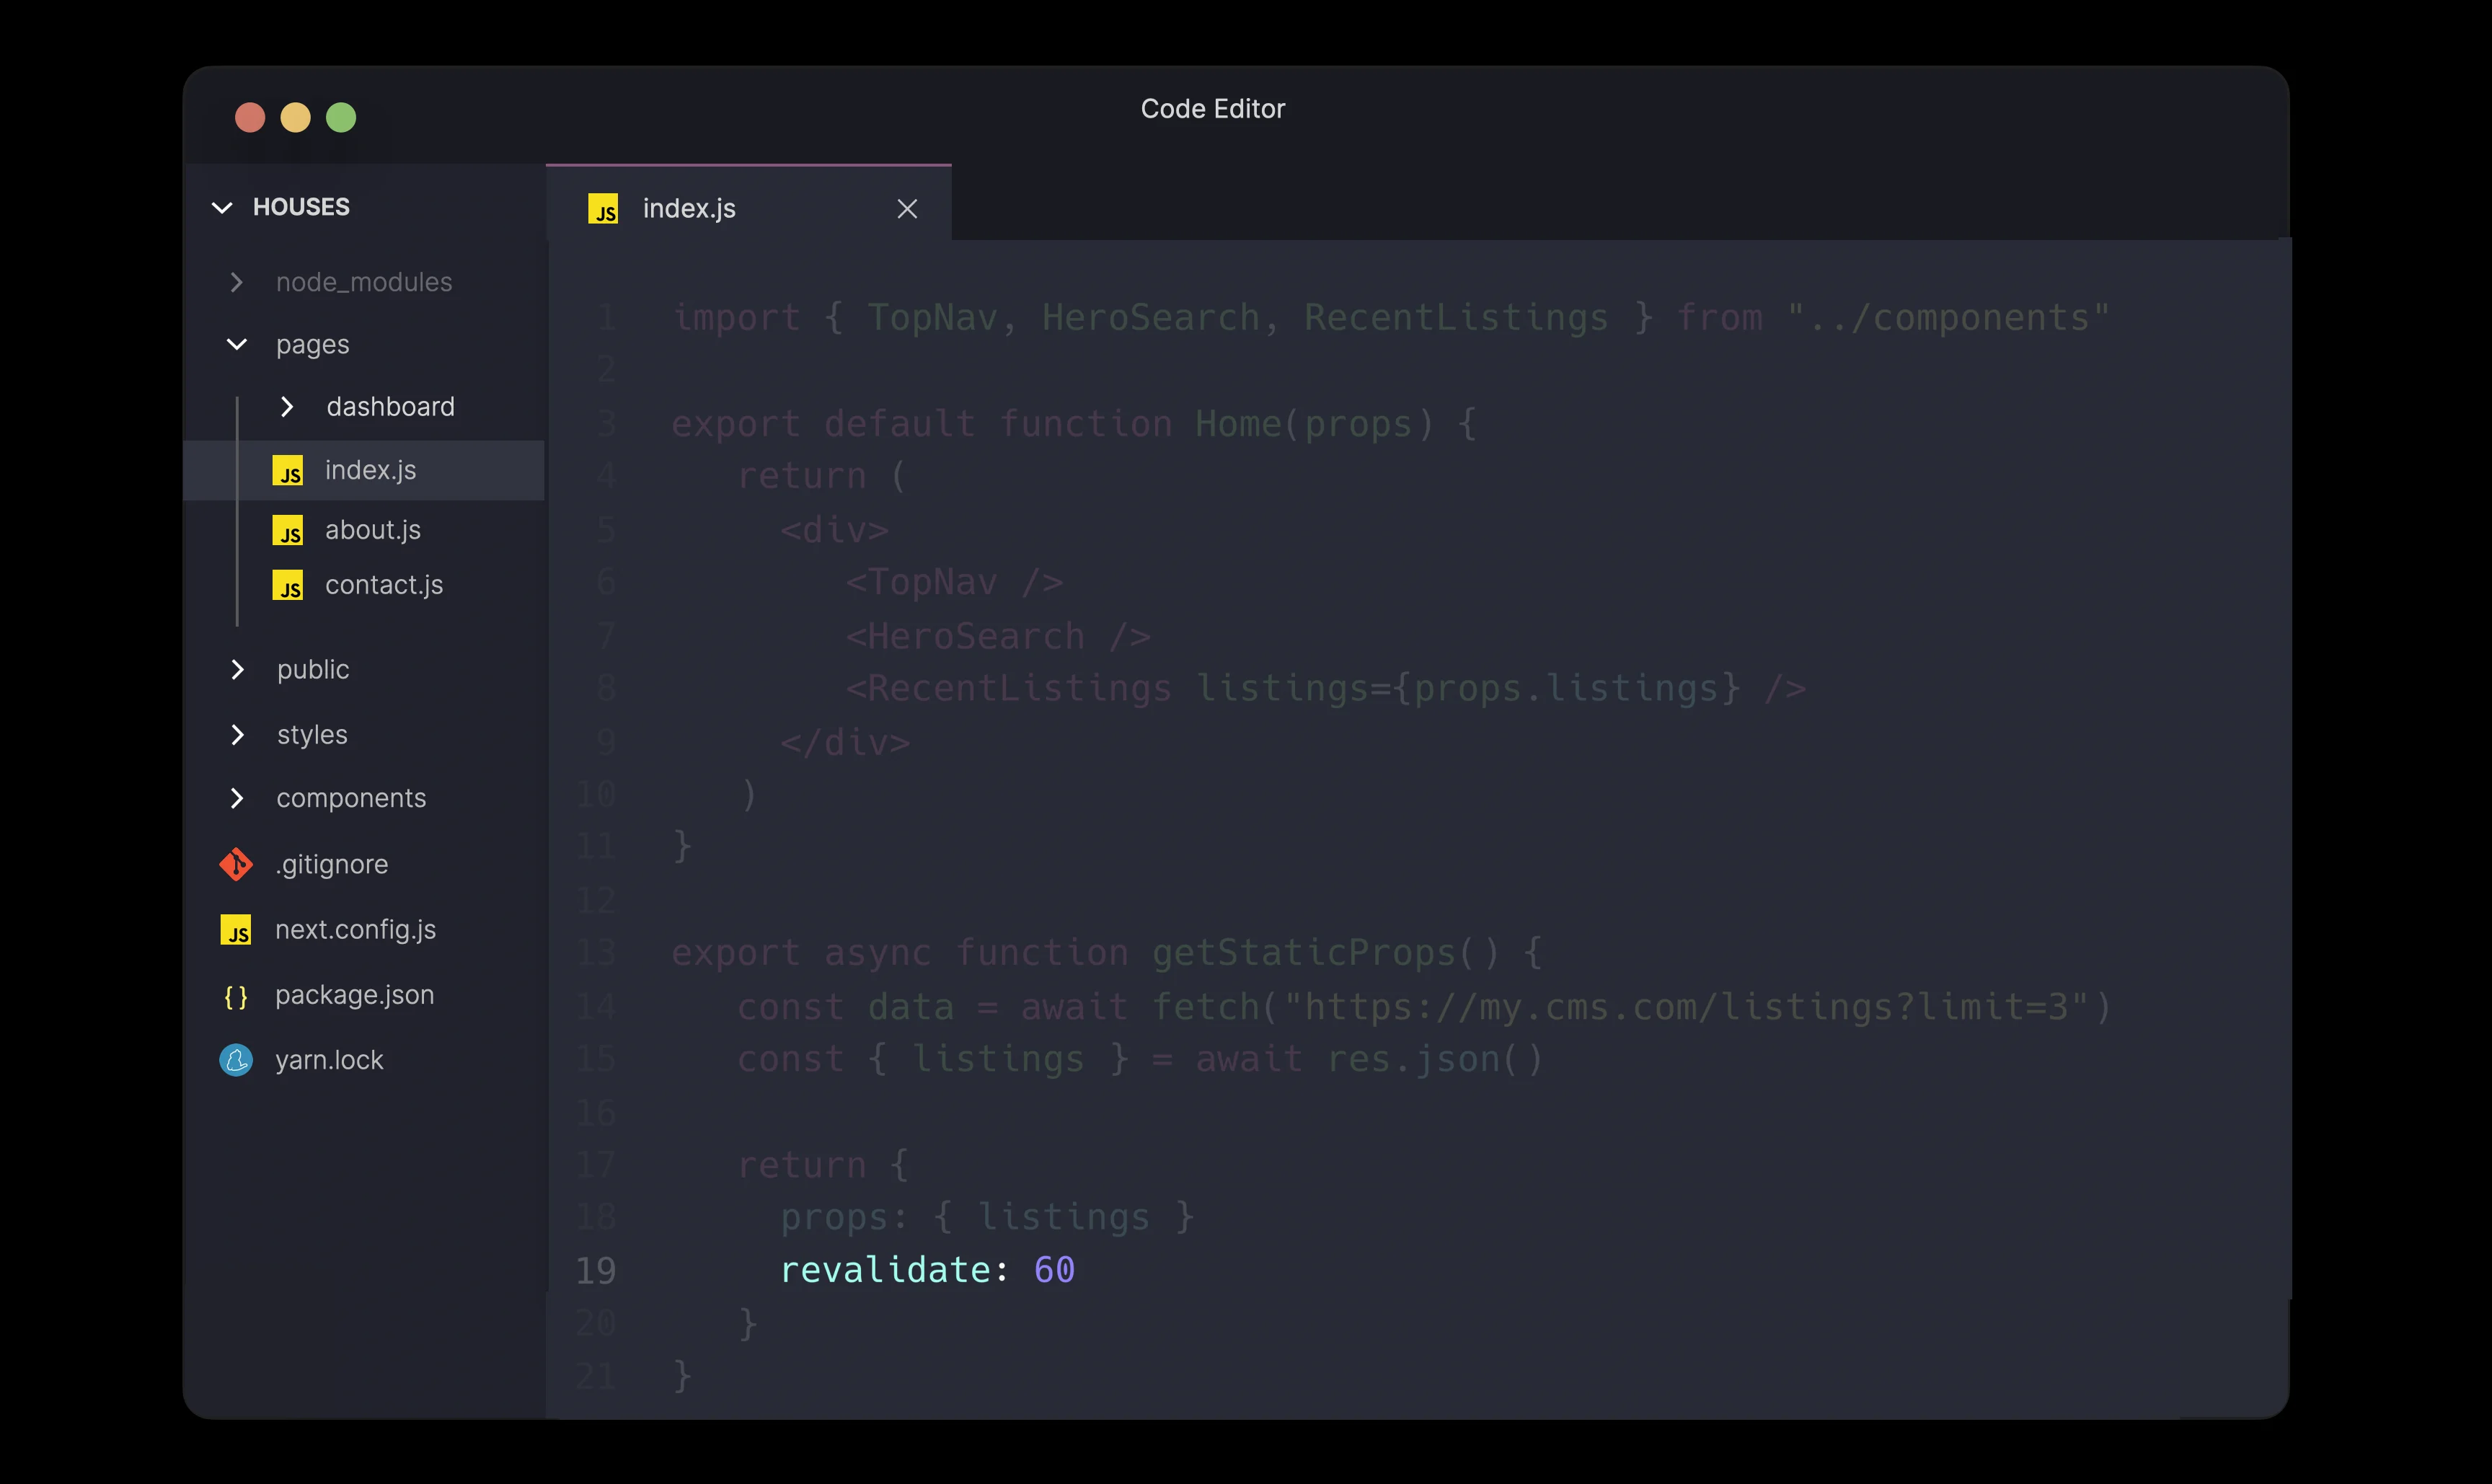This screenshot has width=2492, height=1484.
Task: Click the JS icon in the index.js tab
Action: pos(603,209)
